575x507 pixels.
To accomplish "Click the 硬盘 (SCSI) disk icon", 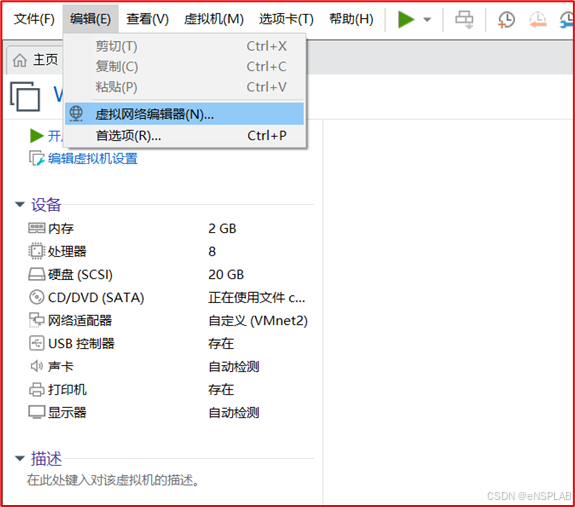I will 37,274.
